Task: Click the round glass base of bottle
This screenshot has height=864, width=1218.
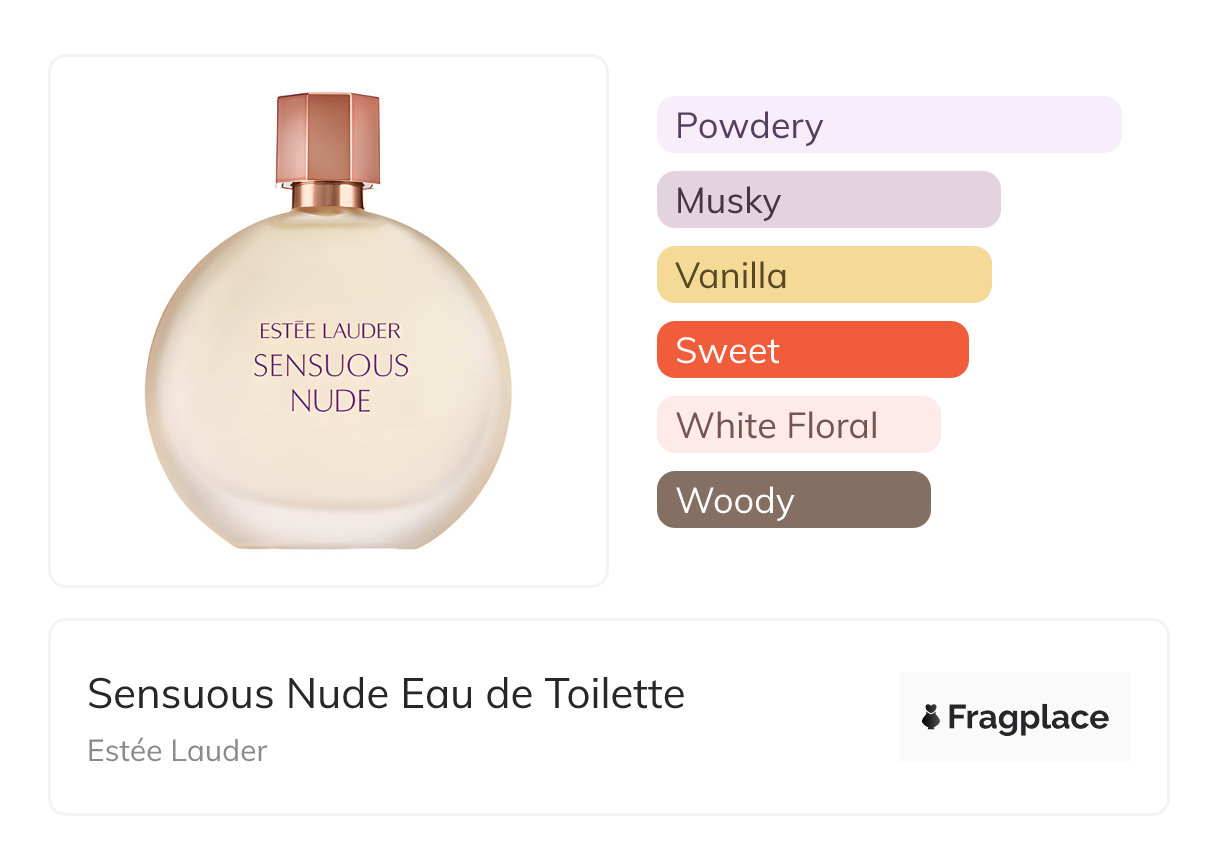Action: 328,380
